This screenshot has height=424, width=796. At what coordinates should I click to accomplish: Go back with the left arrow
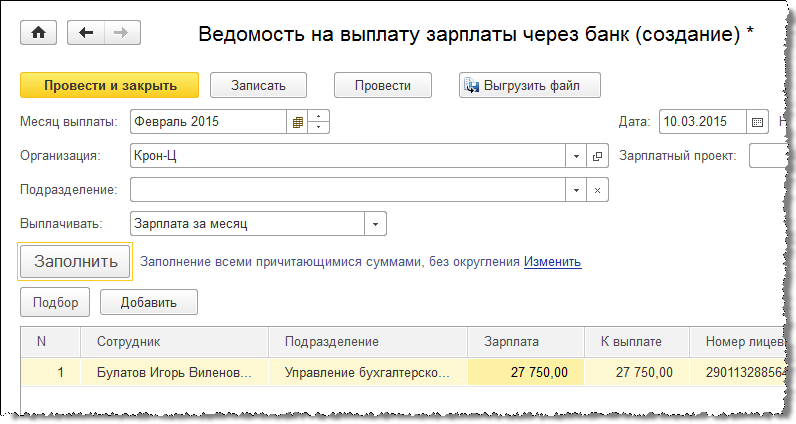(86, 33)
